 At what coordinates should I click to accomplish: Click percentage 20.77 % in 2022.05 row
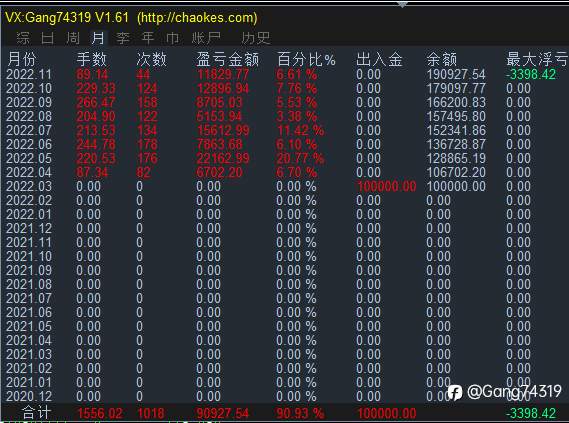(x=300, y=158)
